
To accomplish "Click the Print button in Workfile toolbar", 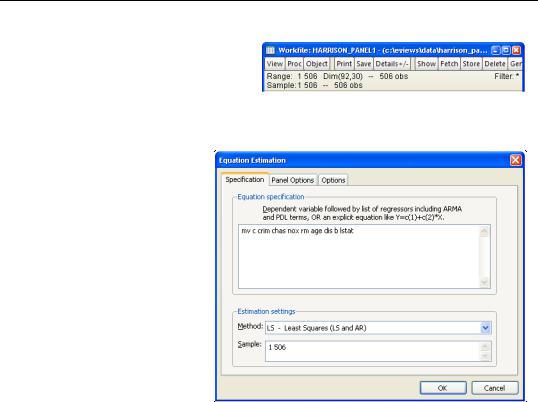I will [x=344, y=64].
